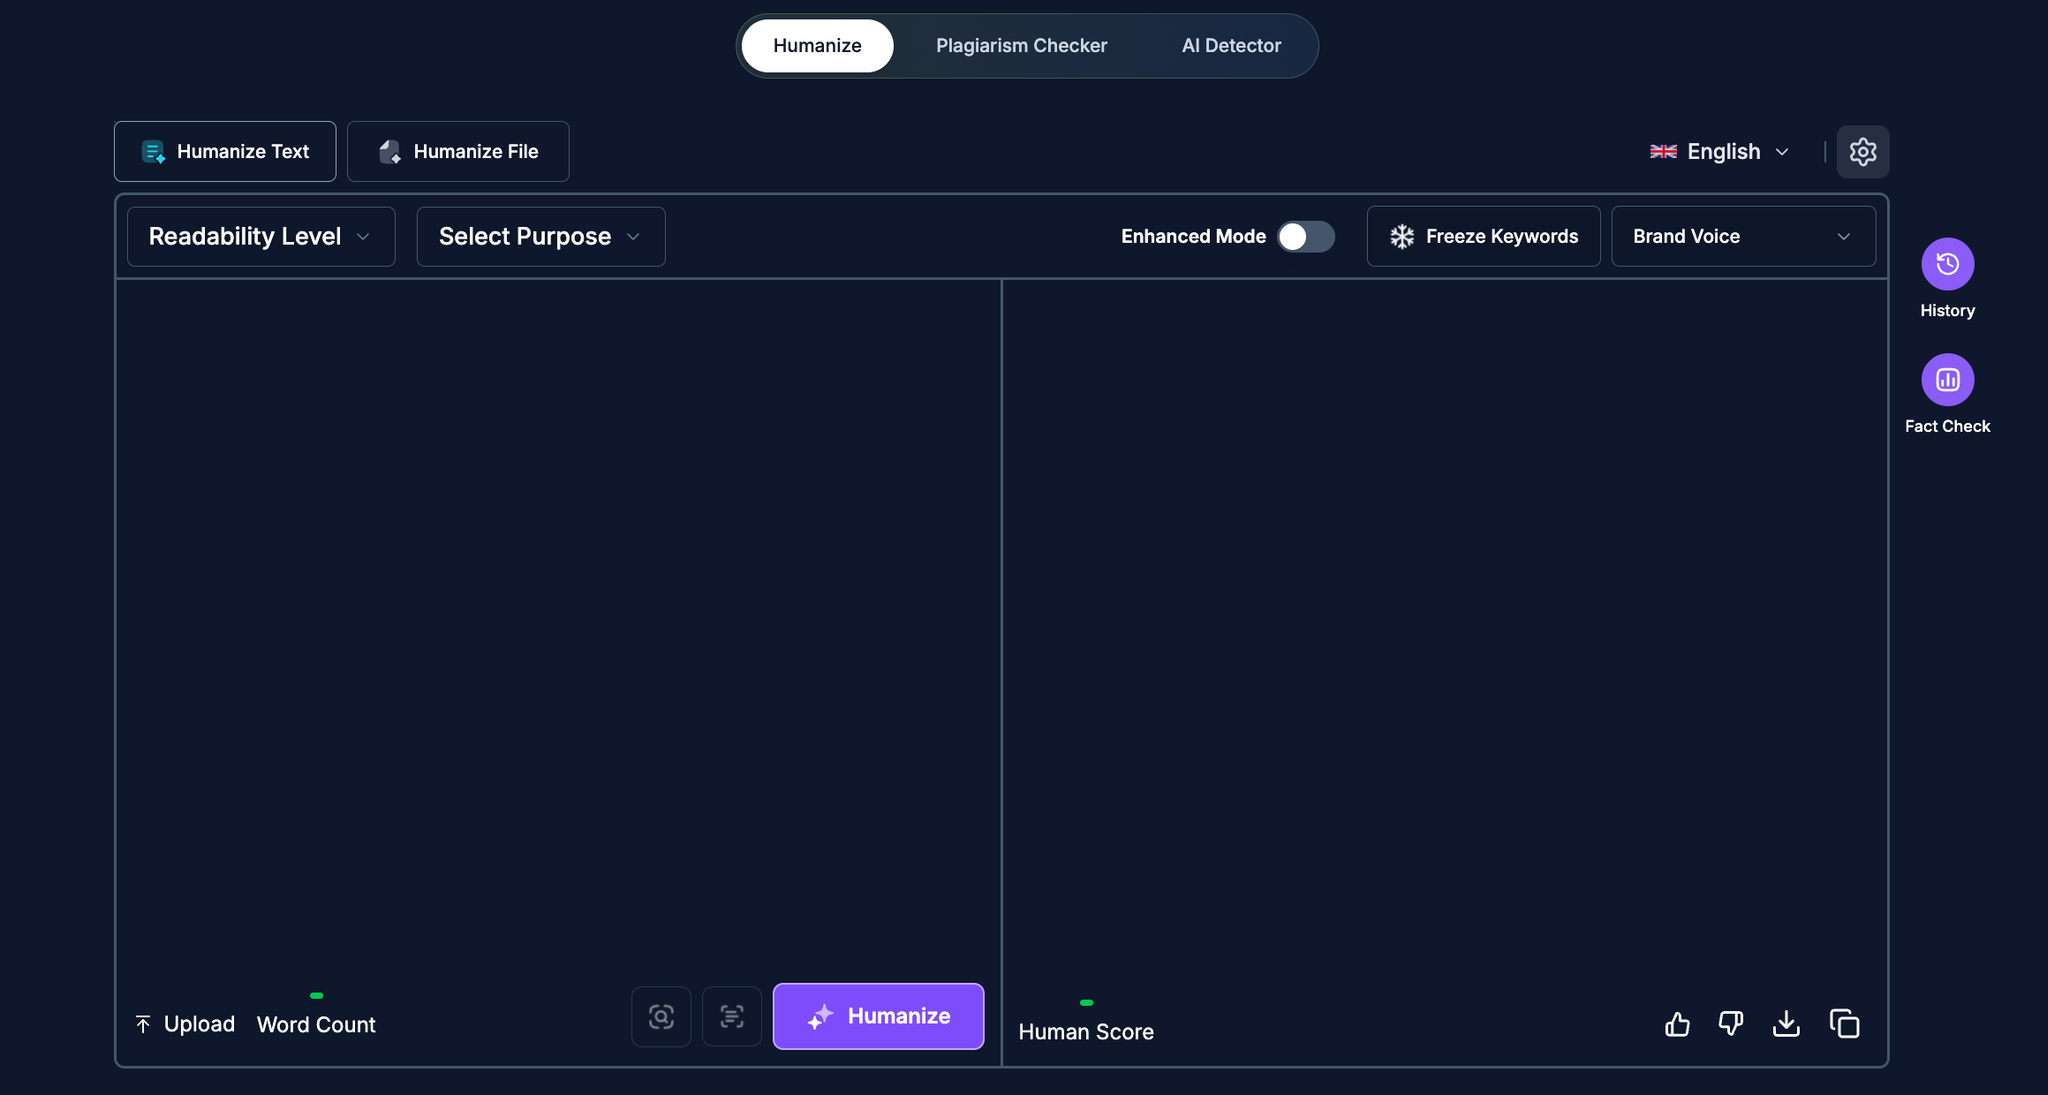Open the Select Purpose dropdown
Screen dimensions: 2048x1095
[541, 237]
